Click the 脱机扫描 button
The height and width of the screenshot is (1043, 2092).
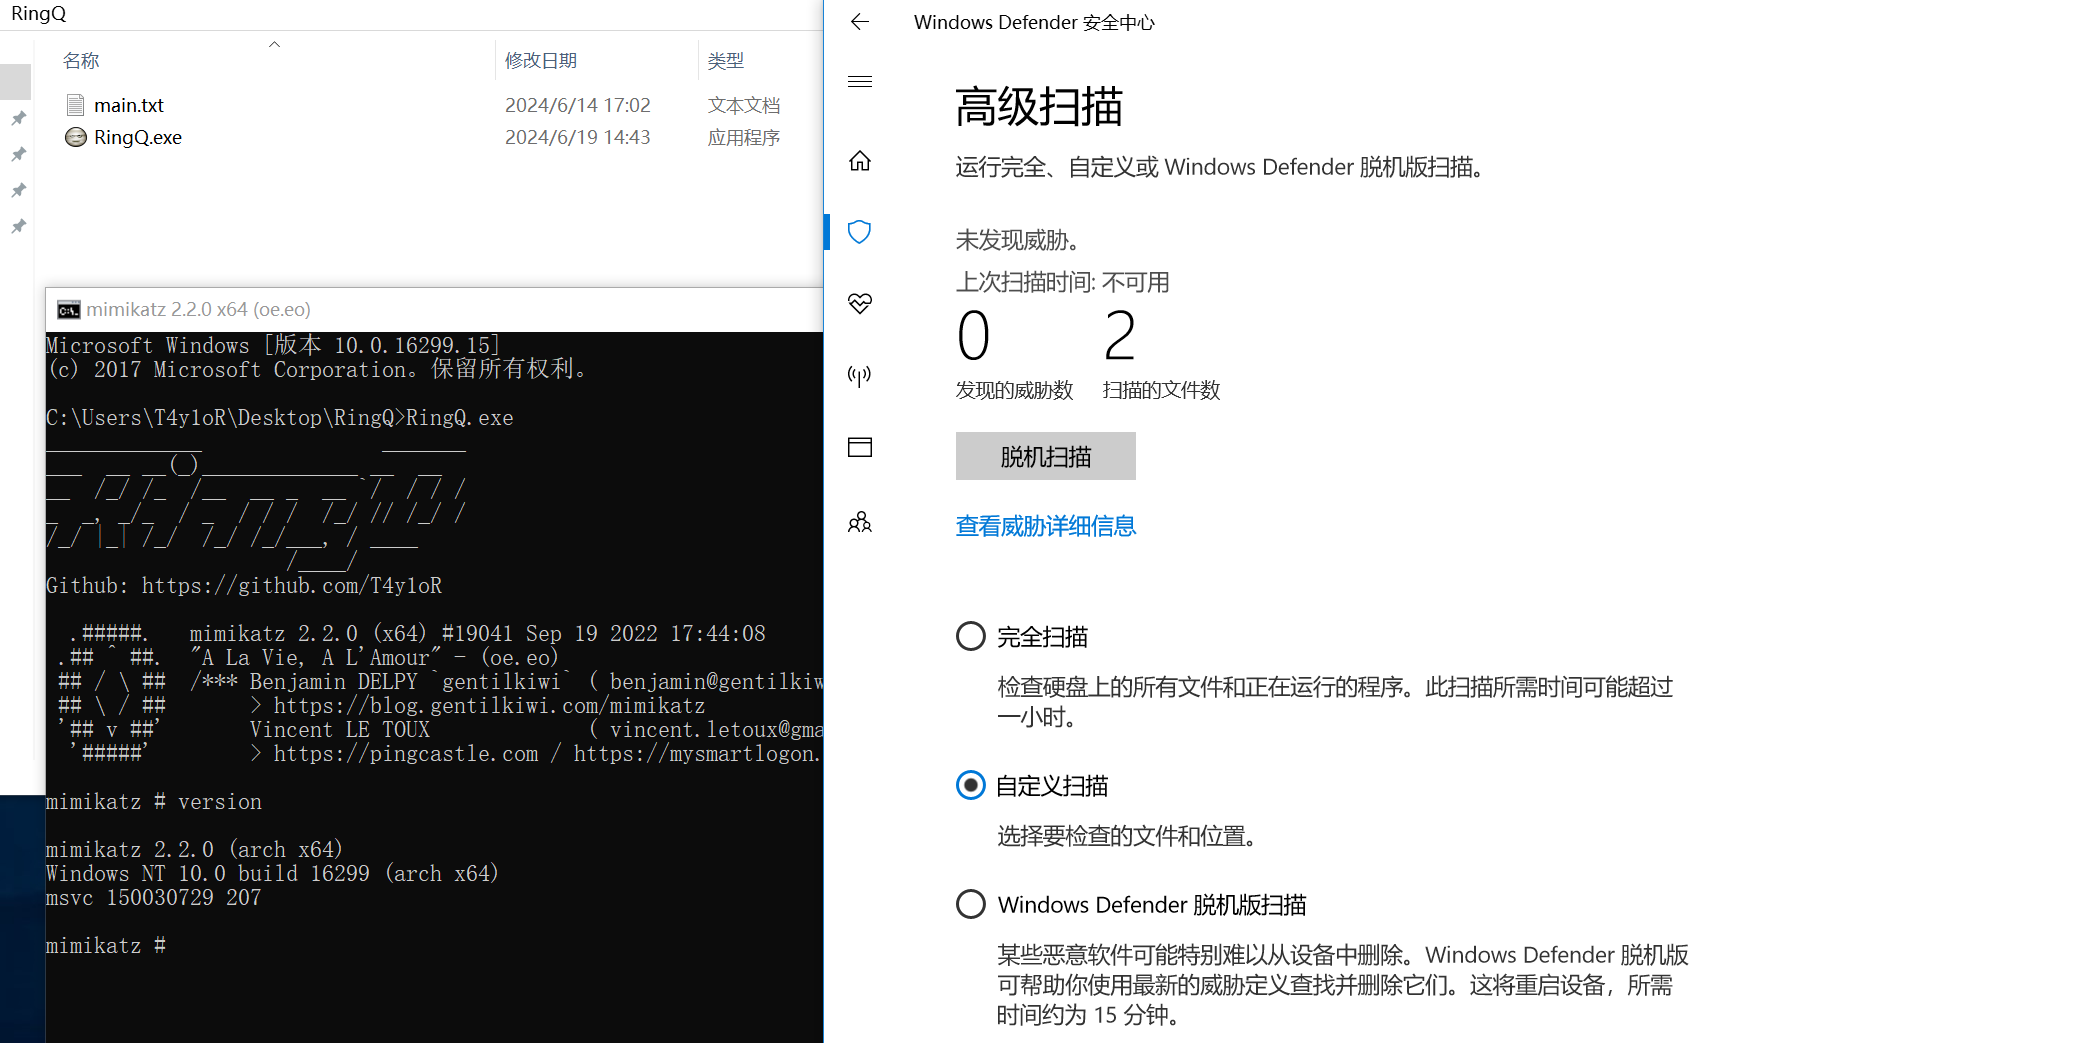pos(1045,456)
